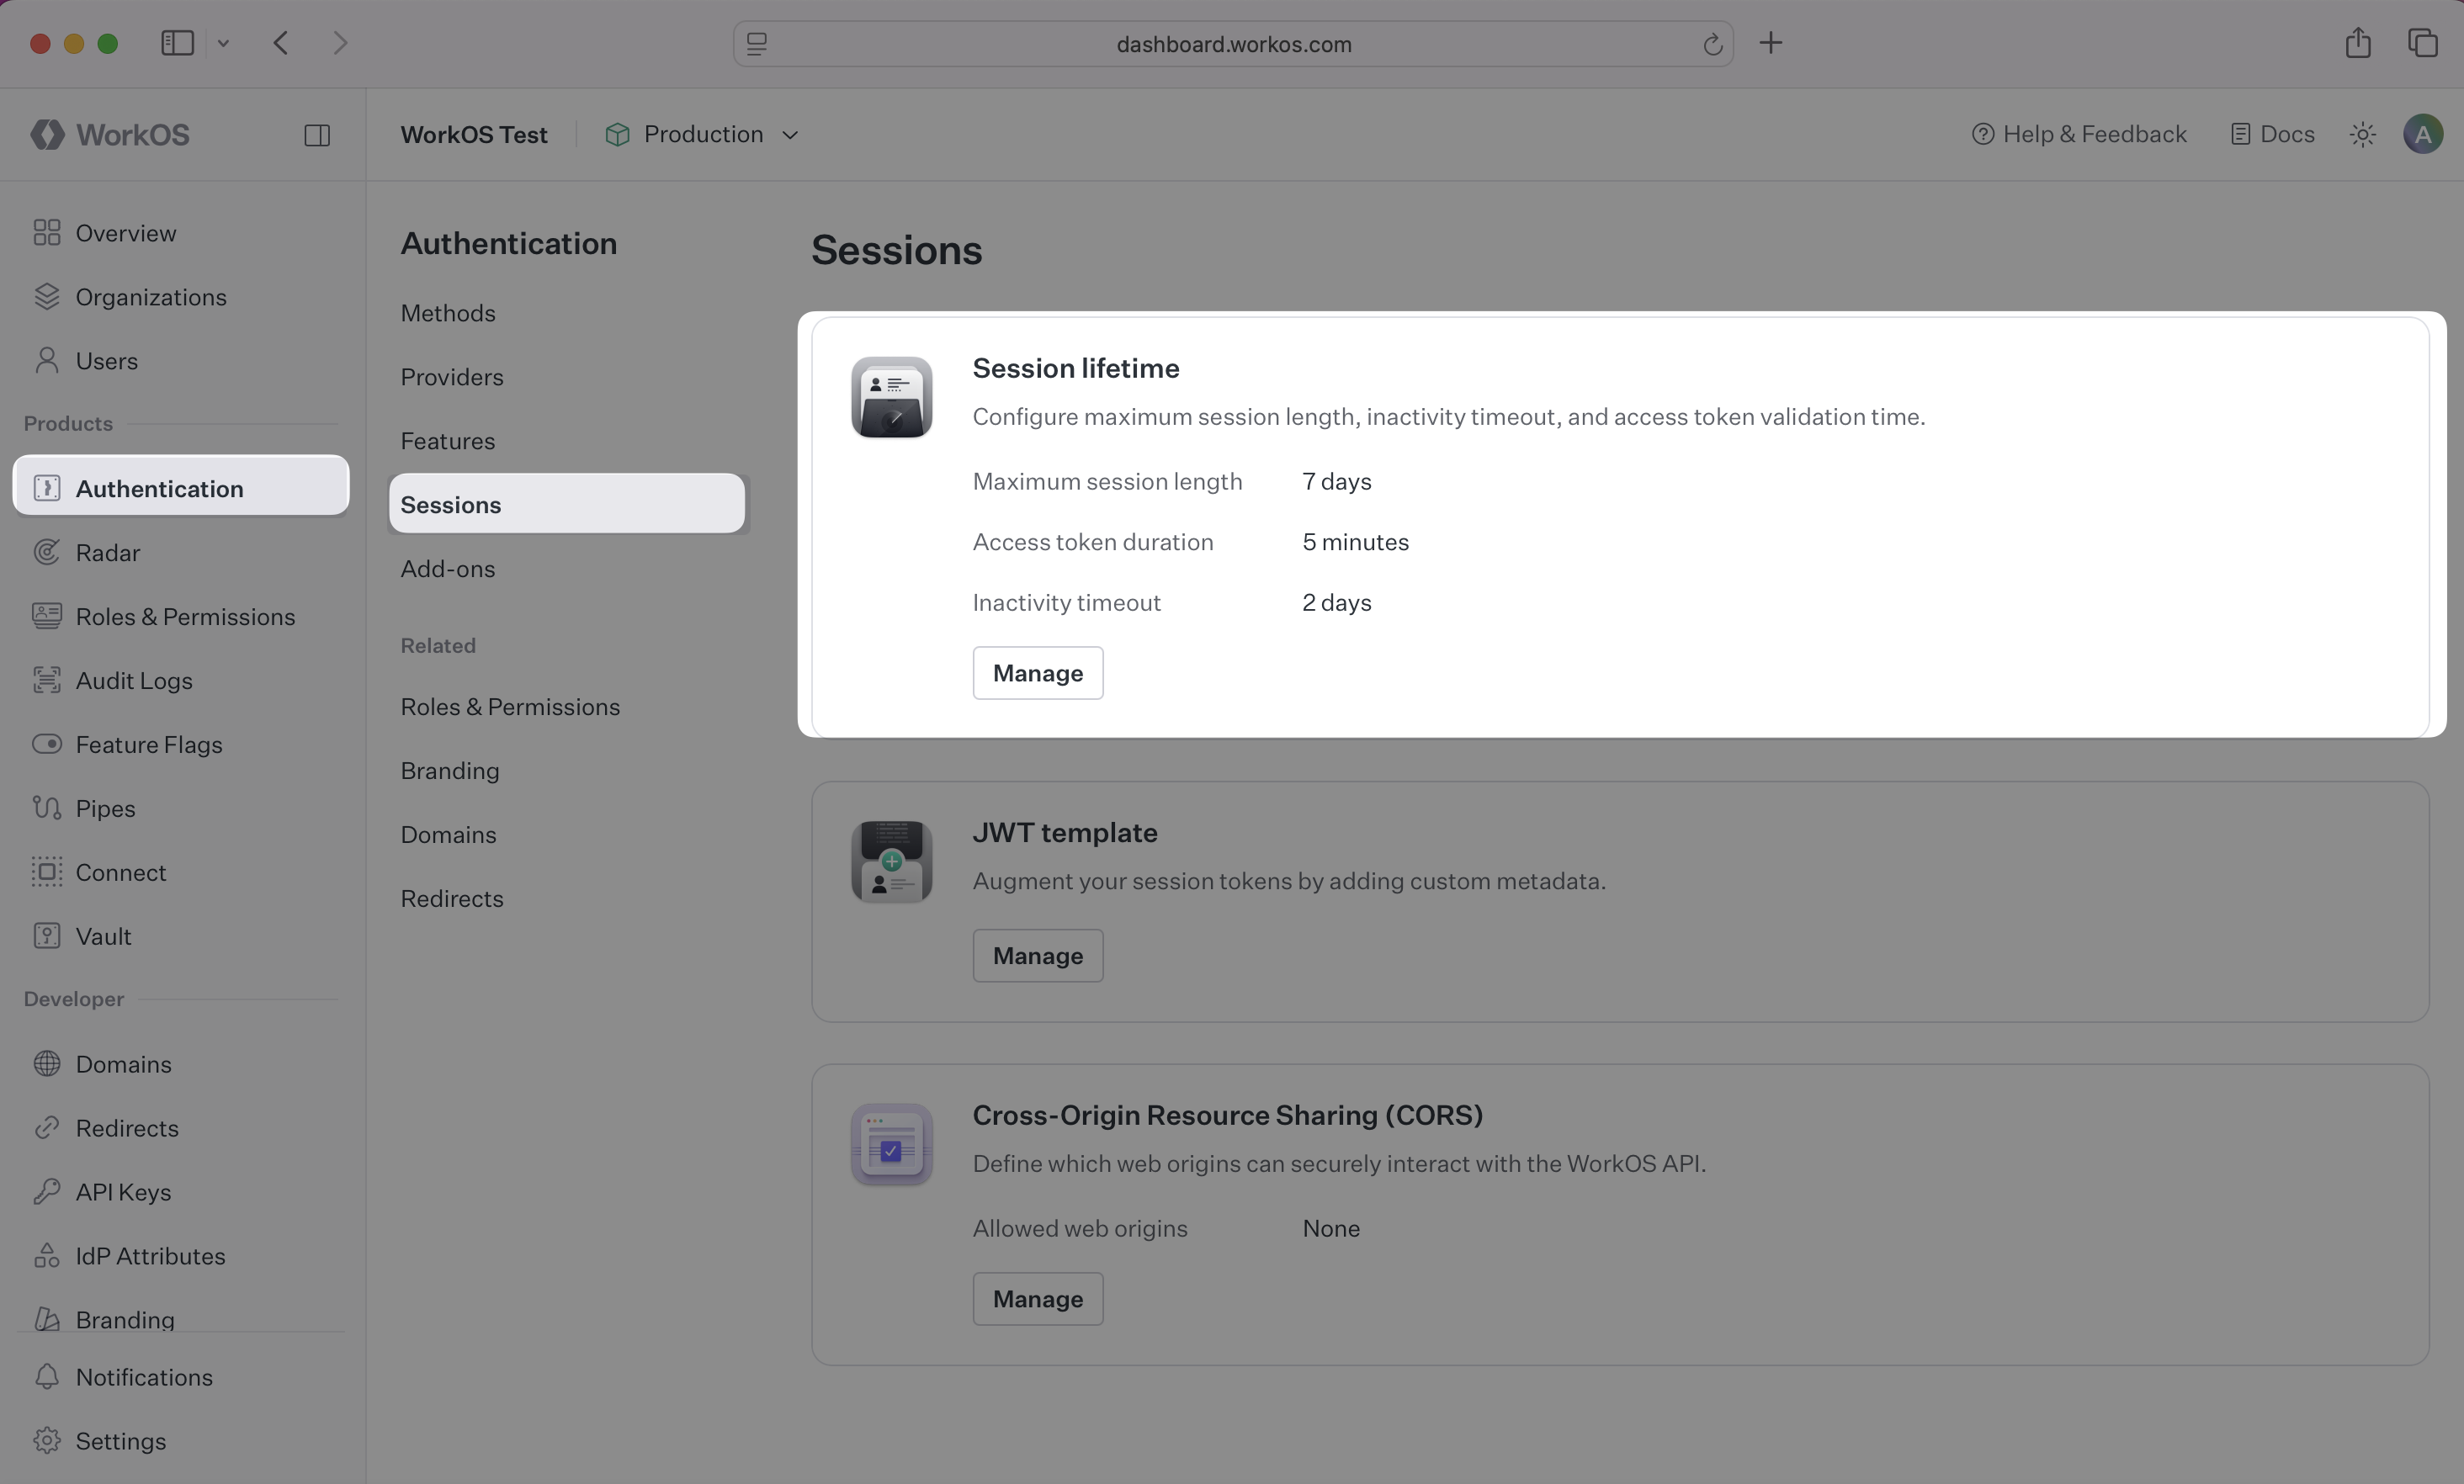
Task: Select the Help & Feedback option
Action: click(x=2078, y=133)
